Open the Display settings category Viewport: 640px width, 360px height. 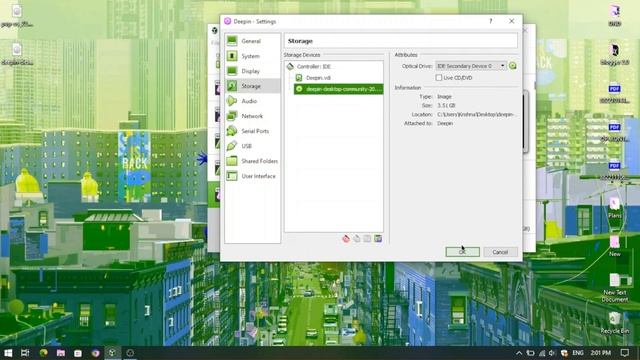point(252,71)
